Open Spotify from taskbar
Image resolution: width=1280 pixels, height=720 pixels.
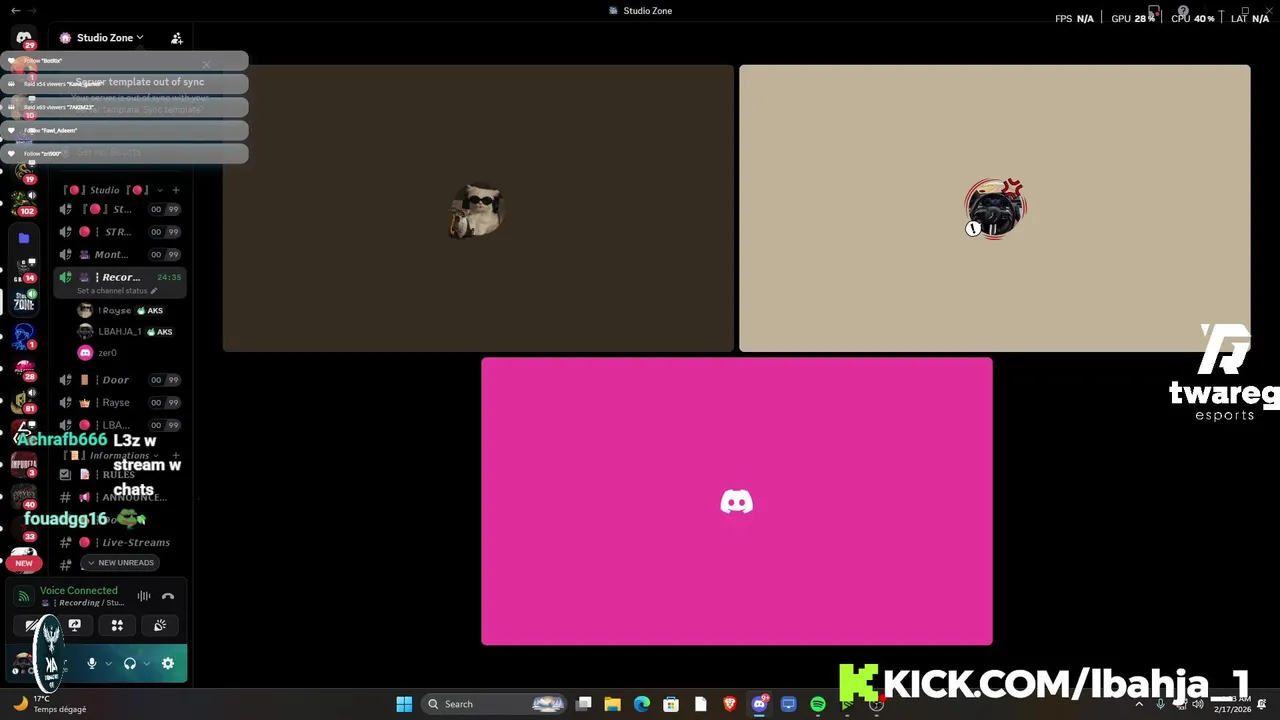pos(818,704)
